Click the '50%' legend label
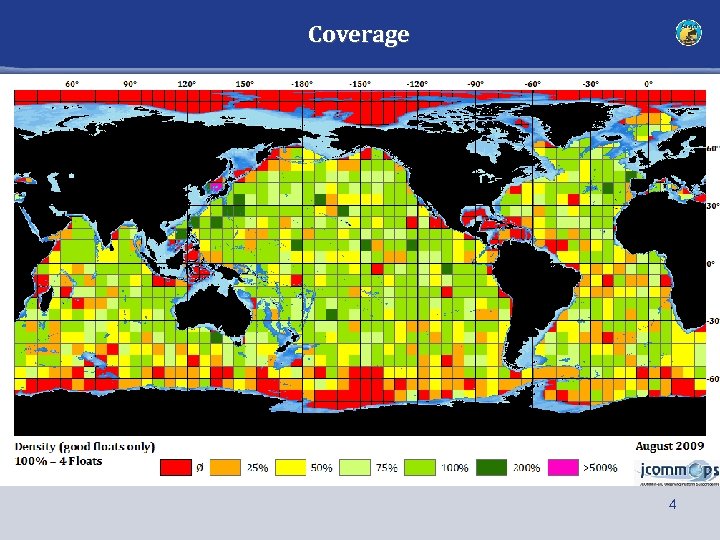Image resolution: width=720 pixels, height=540 pixels. coord(321,468)
